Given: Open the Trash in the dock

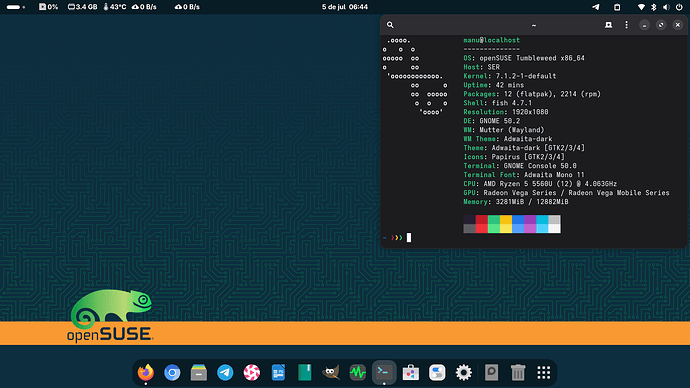Looking at the screenshot, I should pos(518,373).
